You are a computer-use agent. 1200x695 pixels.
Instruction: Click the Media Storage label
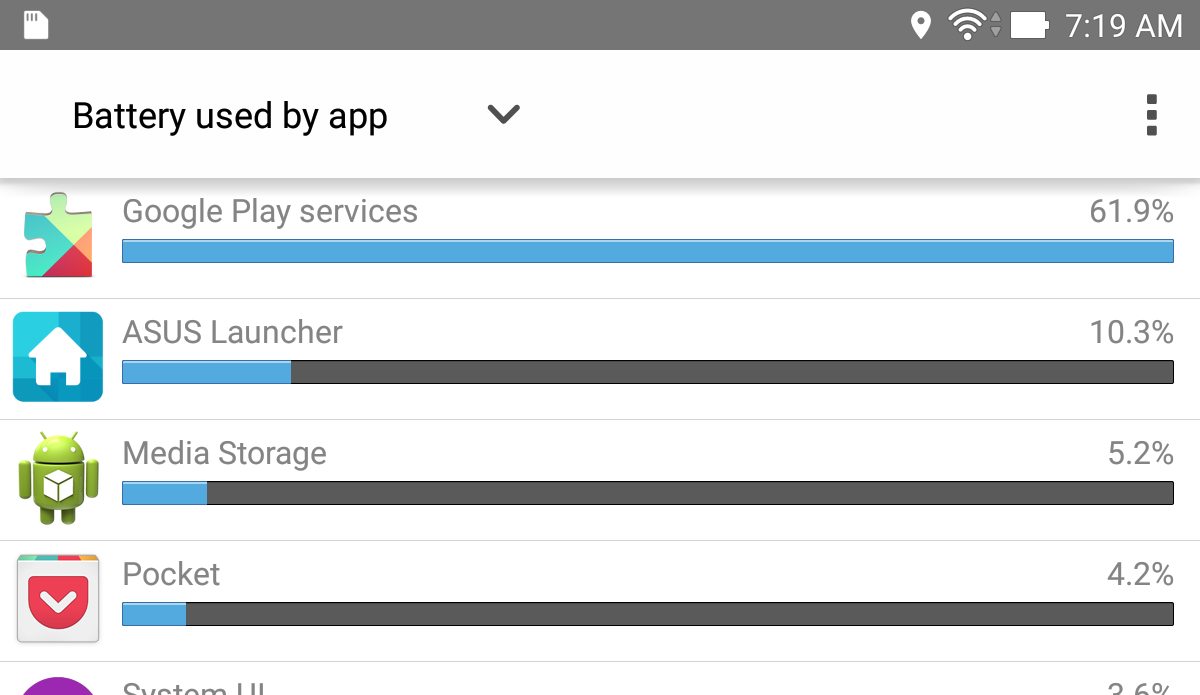coord(224,453)
